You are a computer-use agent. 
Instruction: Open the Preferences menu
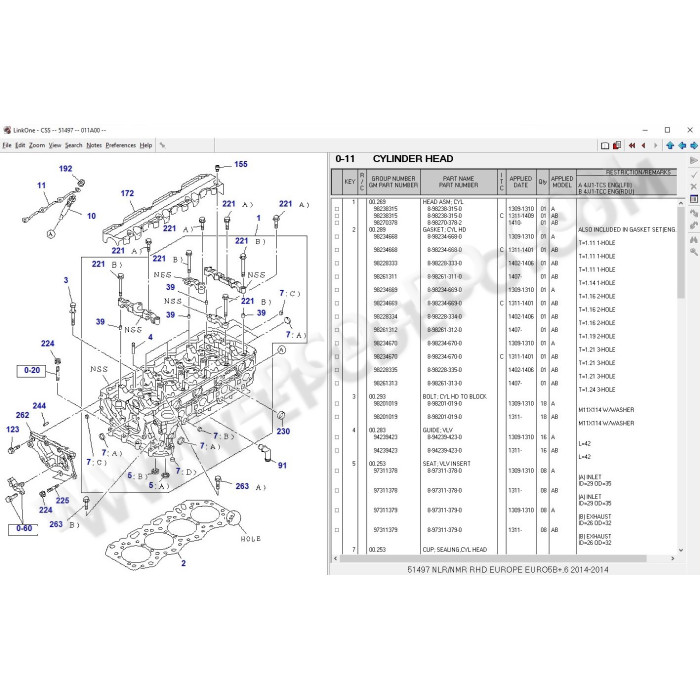(121, 145)
